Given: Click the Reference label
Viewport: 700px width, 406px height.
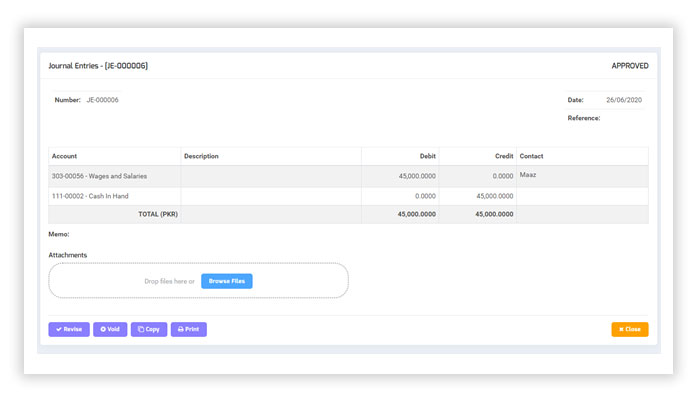Looking at the screenshot, I should point(583,118).
